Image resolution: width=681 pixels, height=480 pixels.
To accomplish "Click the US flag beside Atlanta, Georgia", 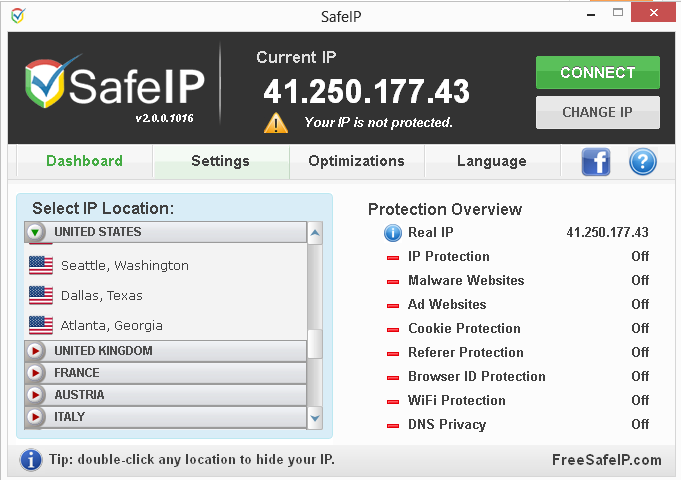I will point(41,325).
